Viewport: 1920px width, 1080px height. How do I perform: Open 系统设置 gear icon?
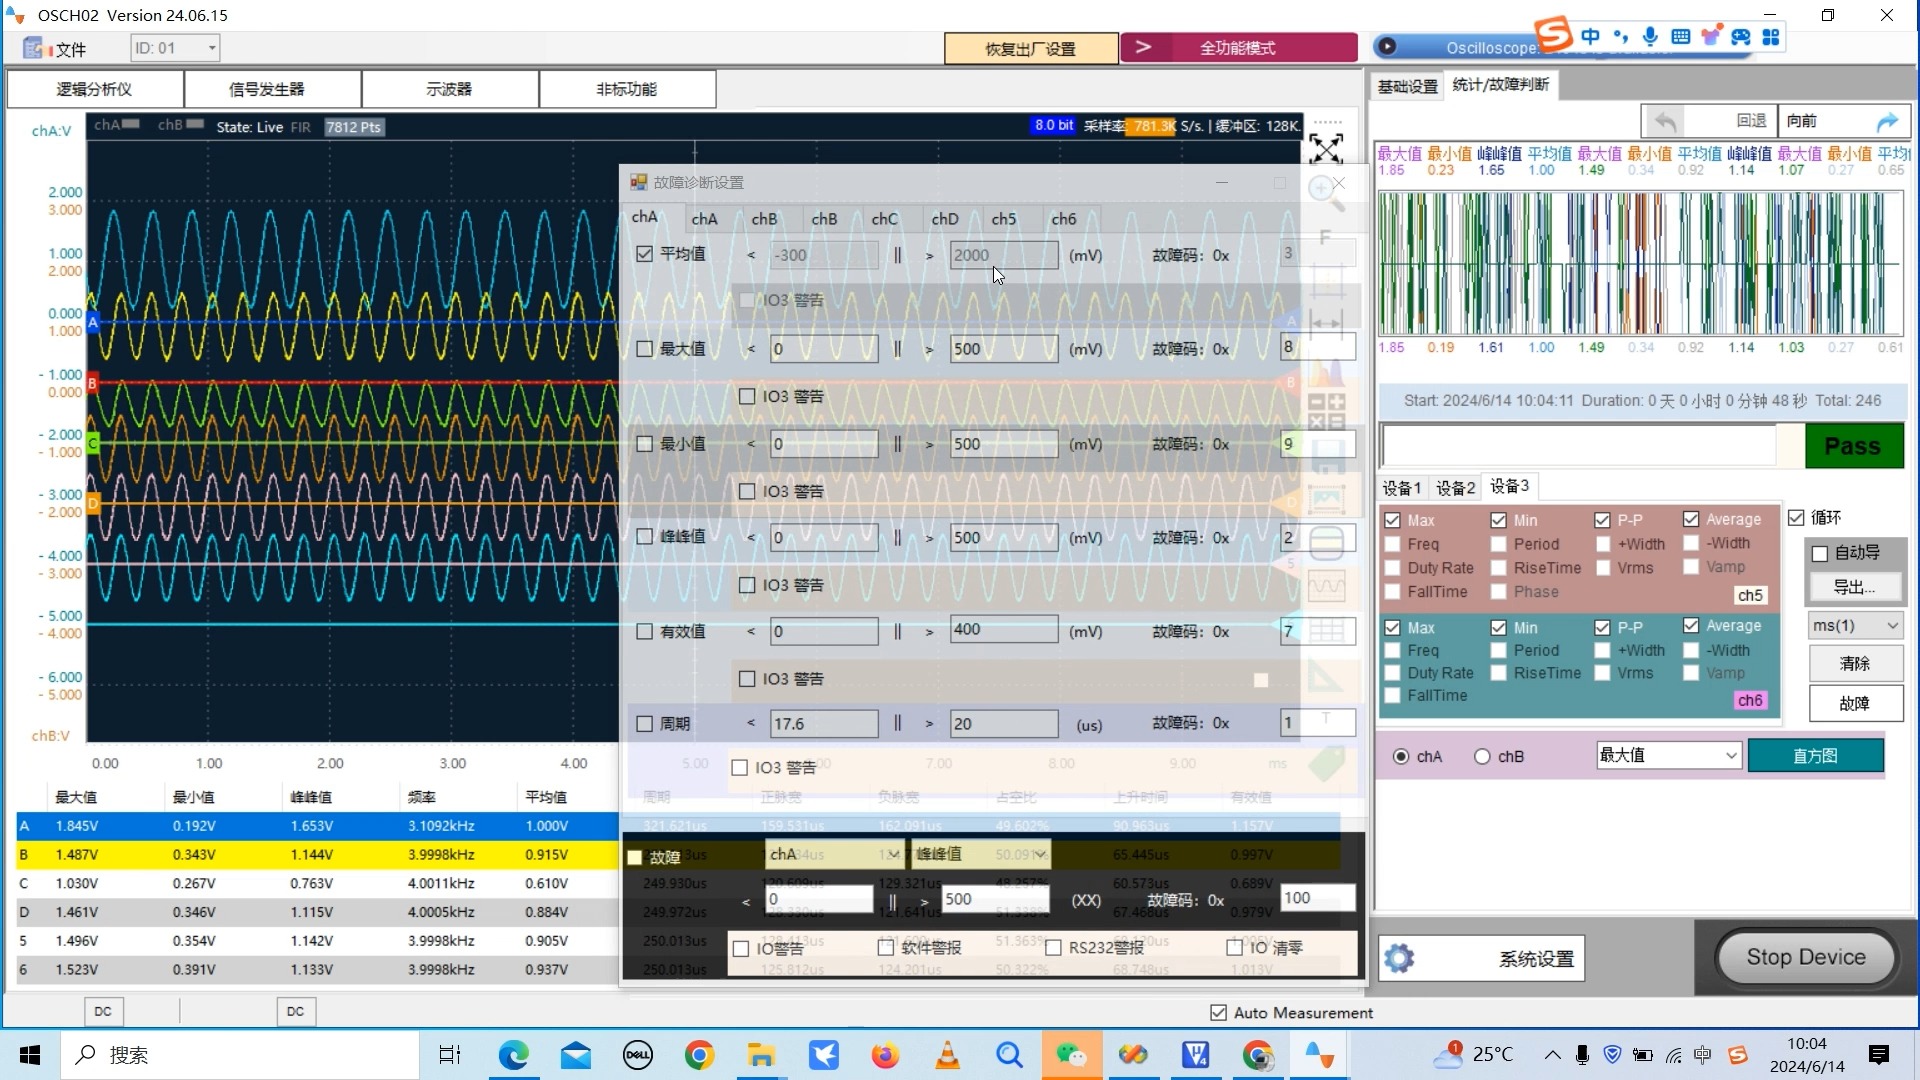point(1399,958)
